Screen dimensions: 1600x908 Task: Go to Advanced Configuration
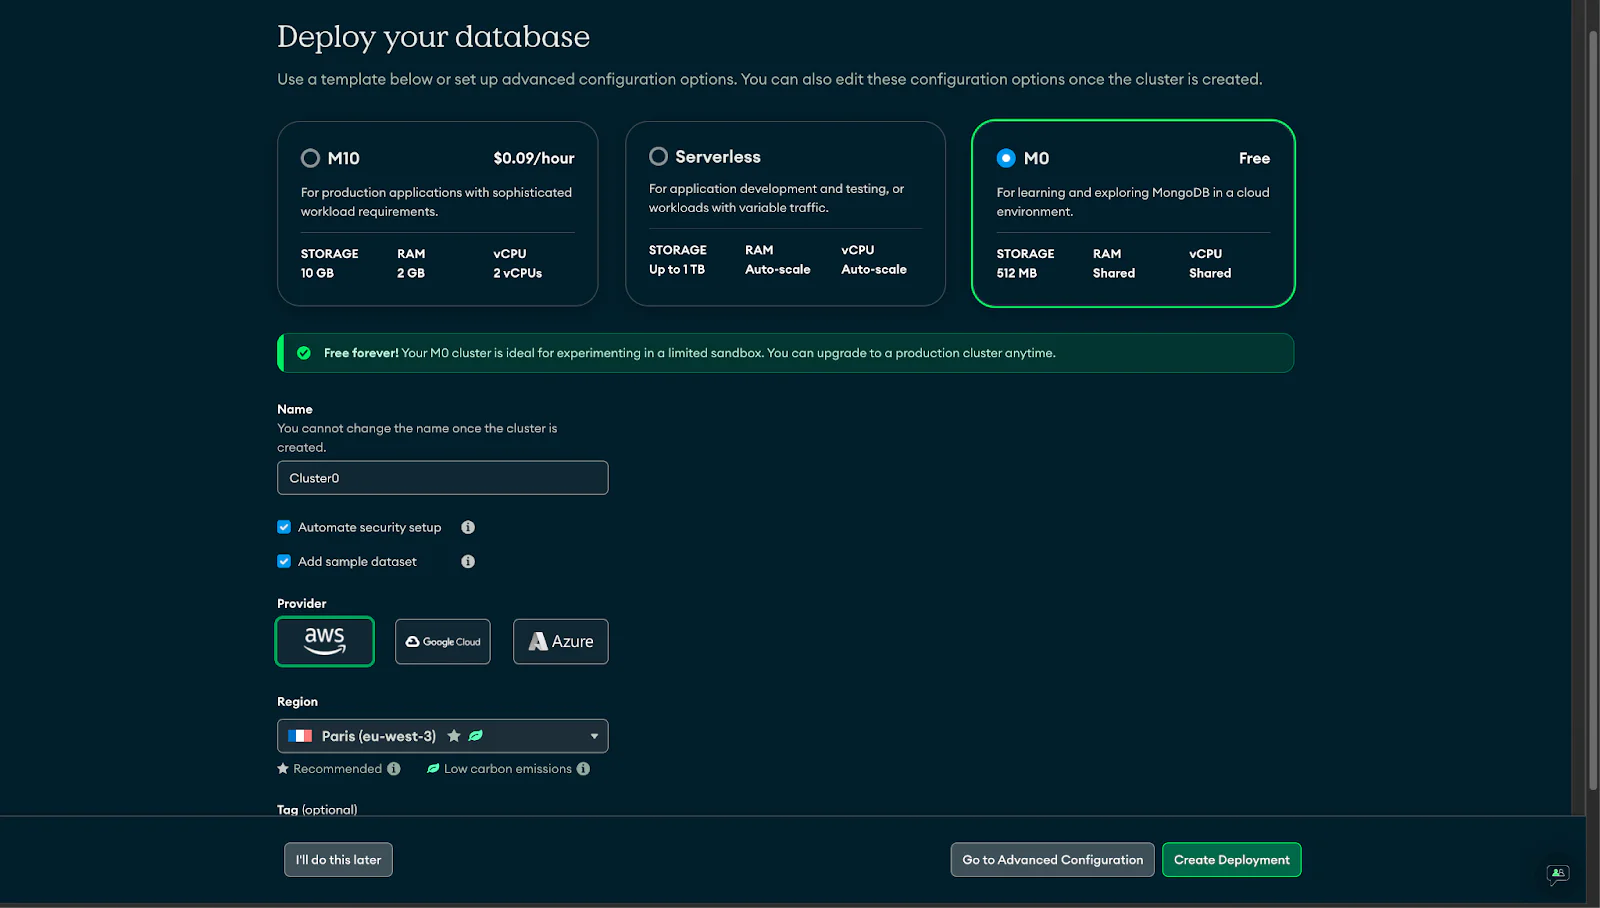click(x=1053, y=860)
